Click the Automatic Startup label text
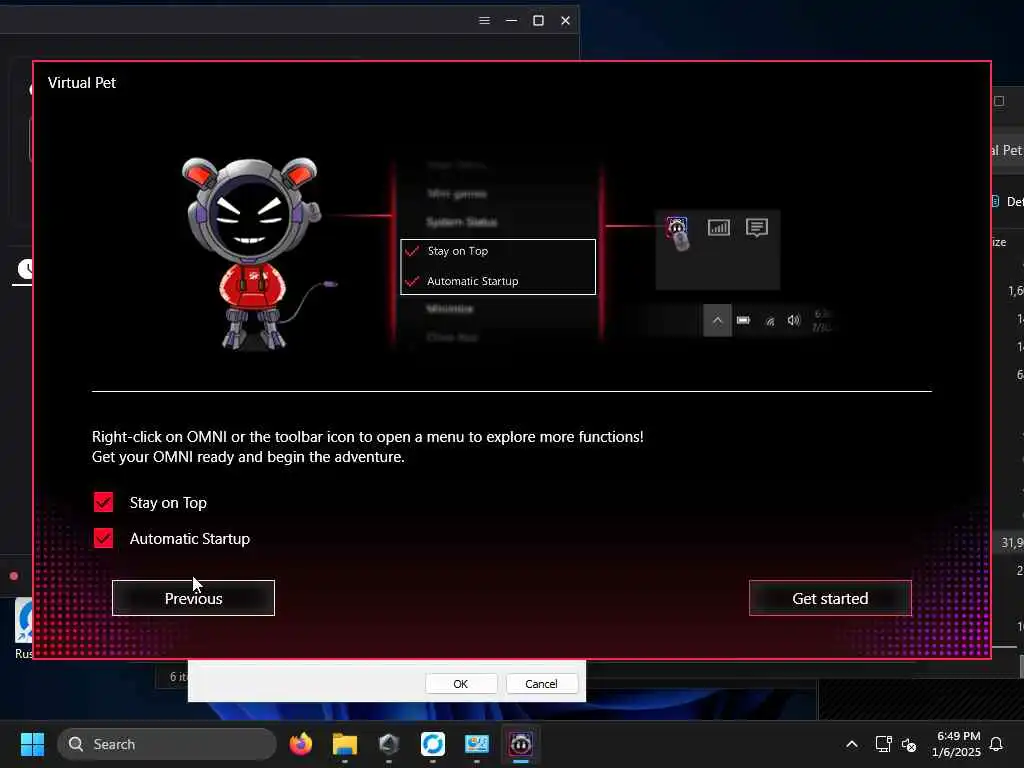 tap(190, 539)
